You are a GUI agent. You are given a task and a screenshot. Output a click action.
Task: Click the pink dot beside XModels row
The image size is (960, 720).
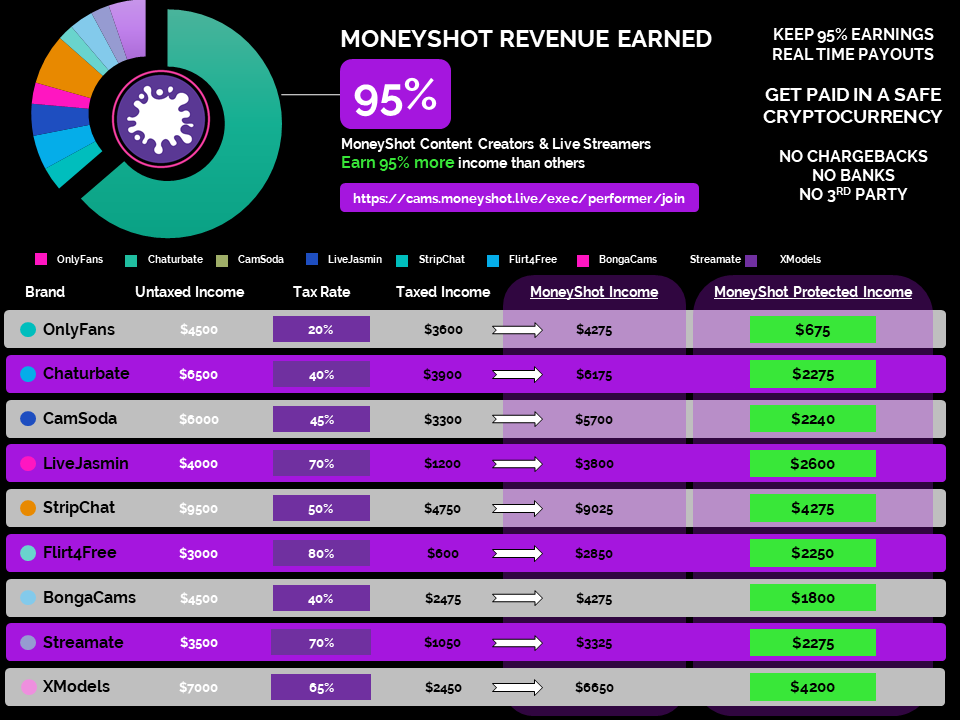tap(28, 687)
